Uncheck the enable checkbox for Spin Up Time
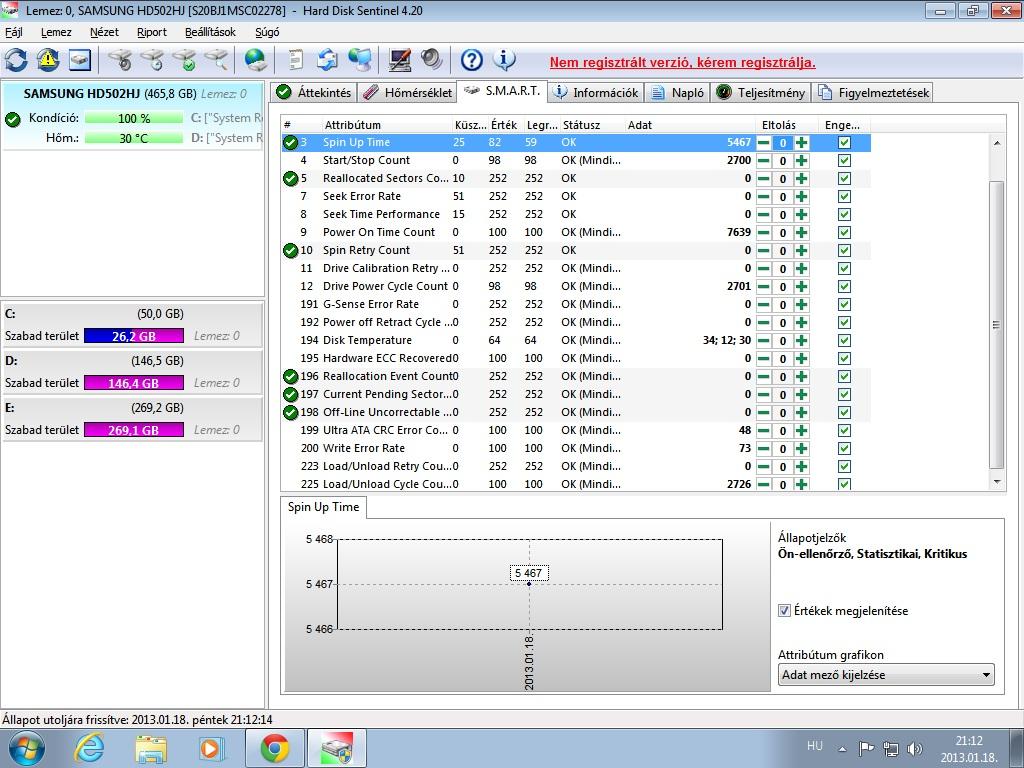The image size is (1024, 768). (x=844, y=142)
